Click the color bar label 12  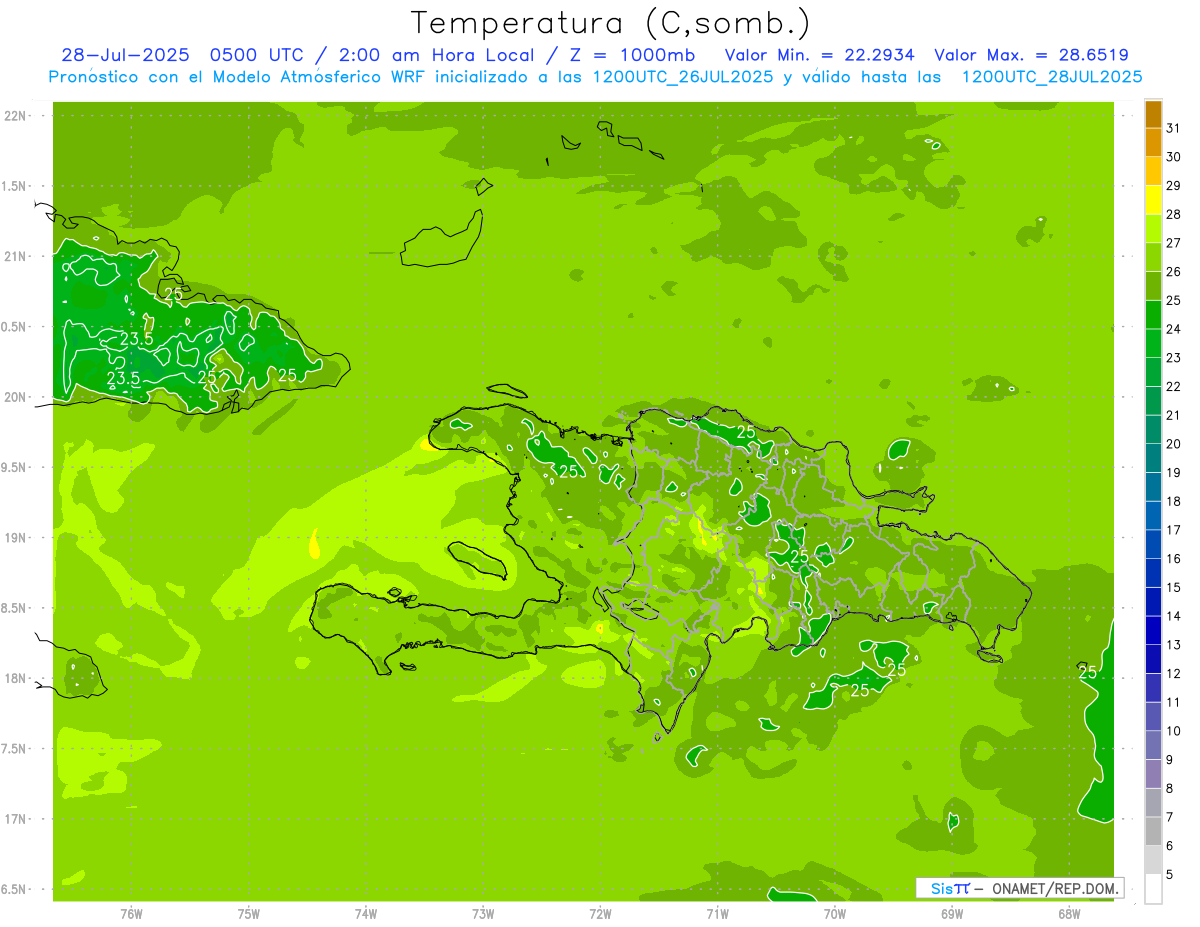(x=1174, y=673)
